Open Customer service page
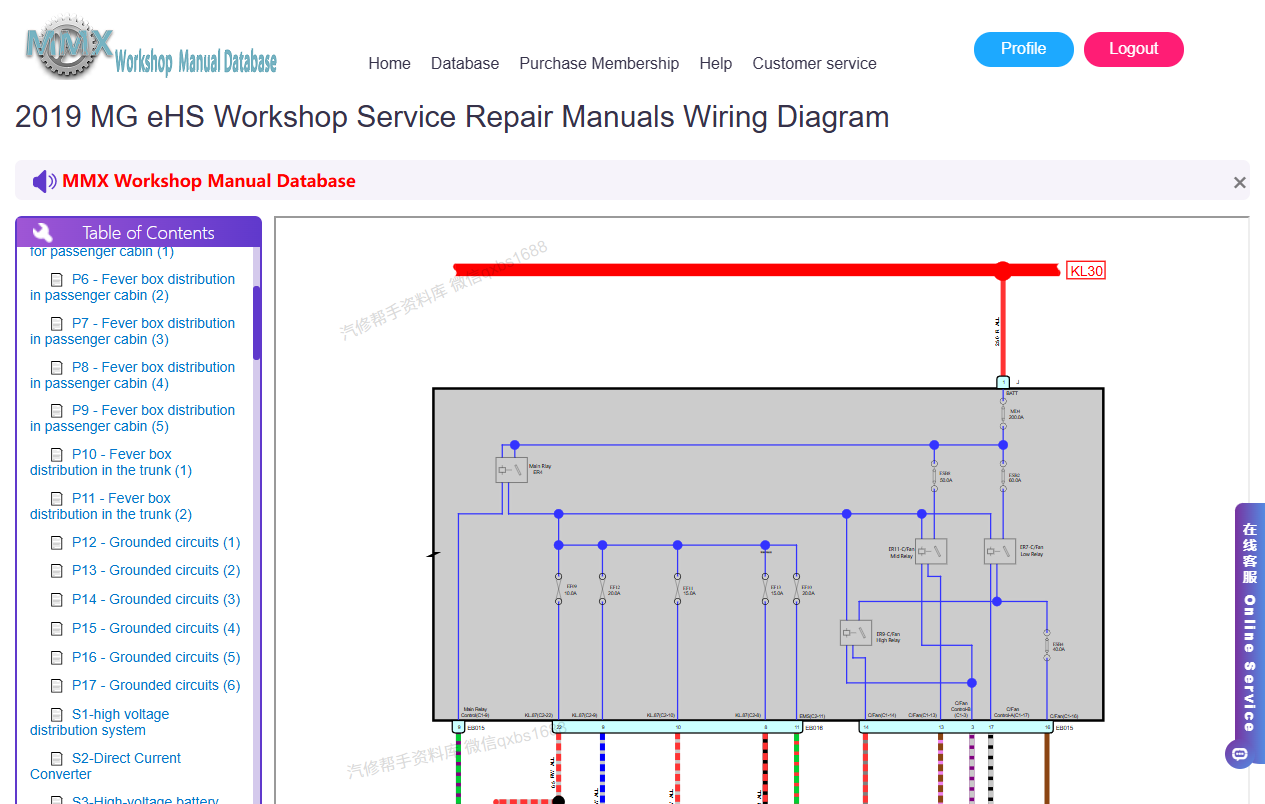This screenshot has width=1265, height=804. point(814,63)
